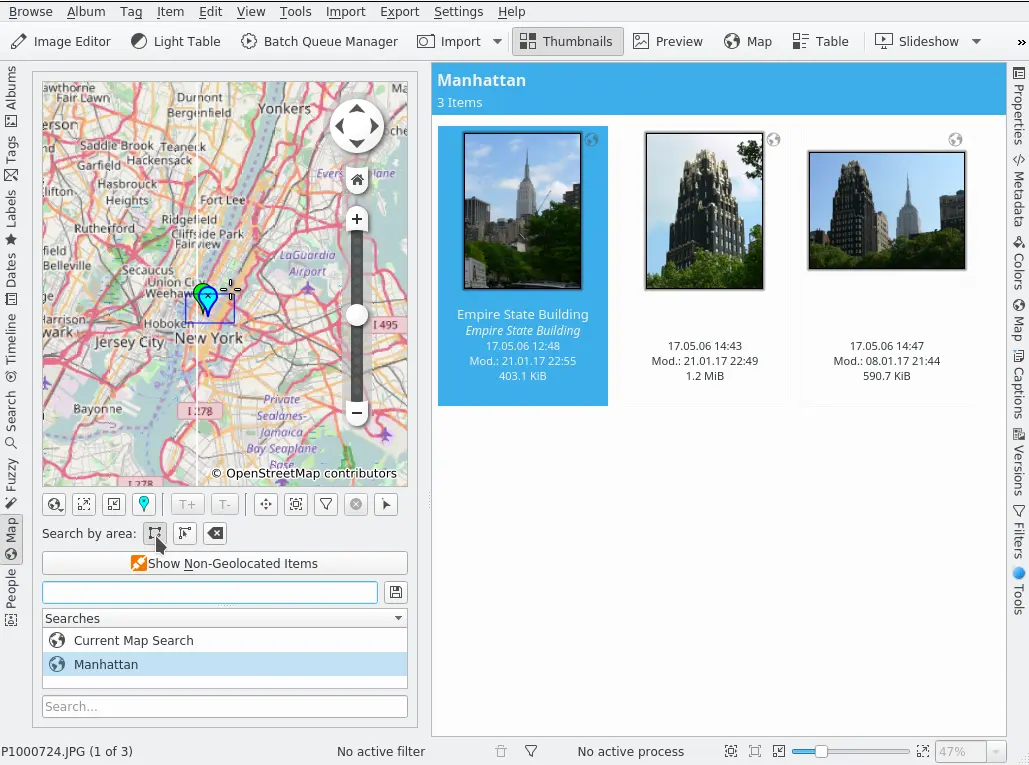Screen dimensions: 1029x765
Task: Adjust the thumbnail size slider in status bar
Action: tap(821, 751)
